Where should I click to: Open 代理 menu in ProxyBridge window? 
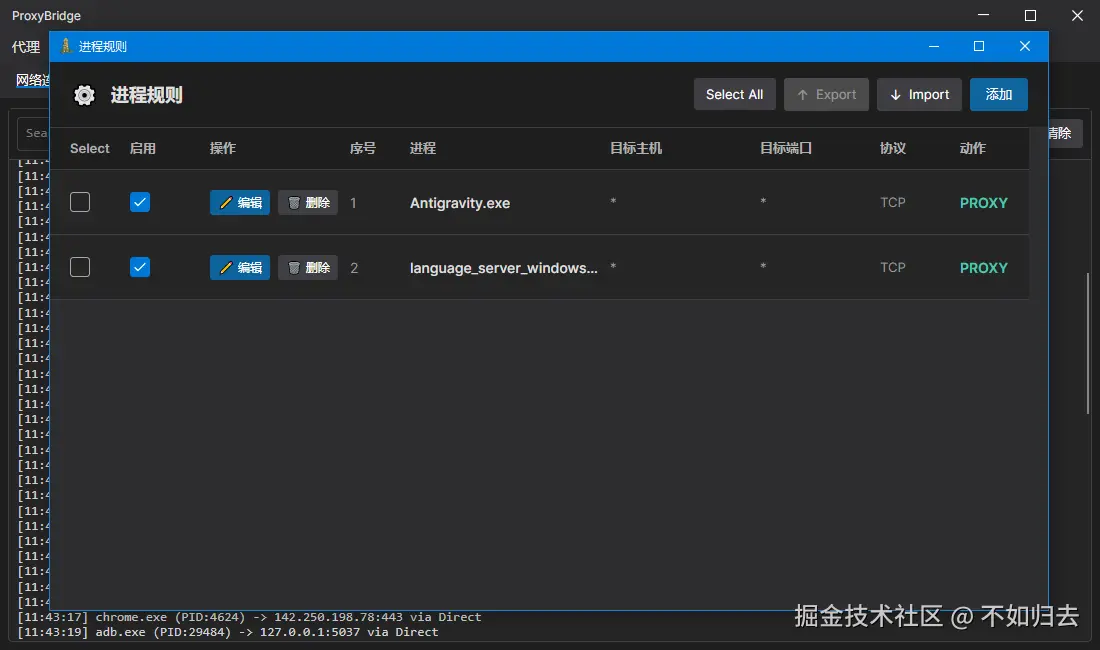point(26,47)
